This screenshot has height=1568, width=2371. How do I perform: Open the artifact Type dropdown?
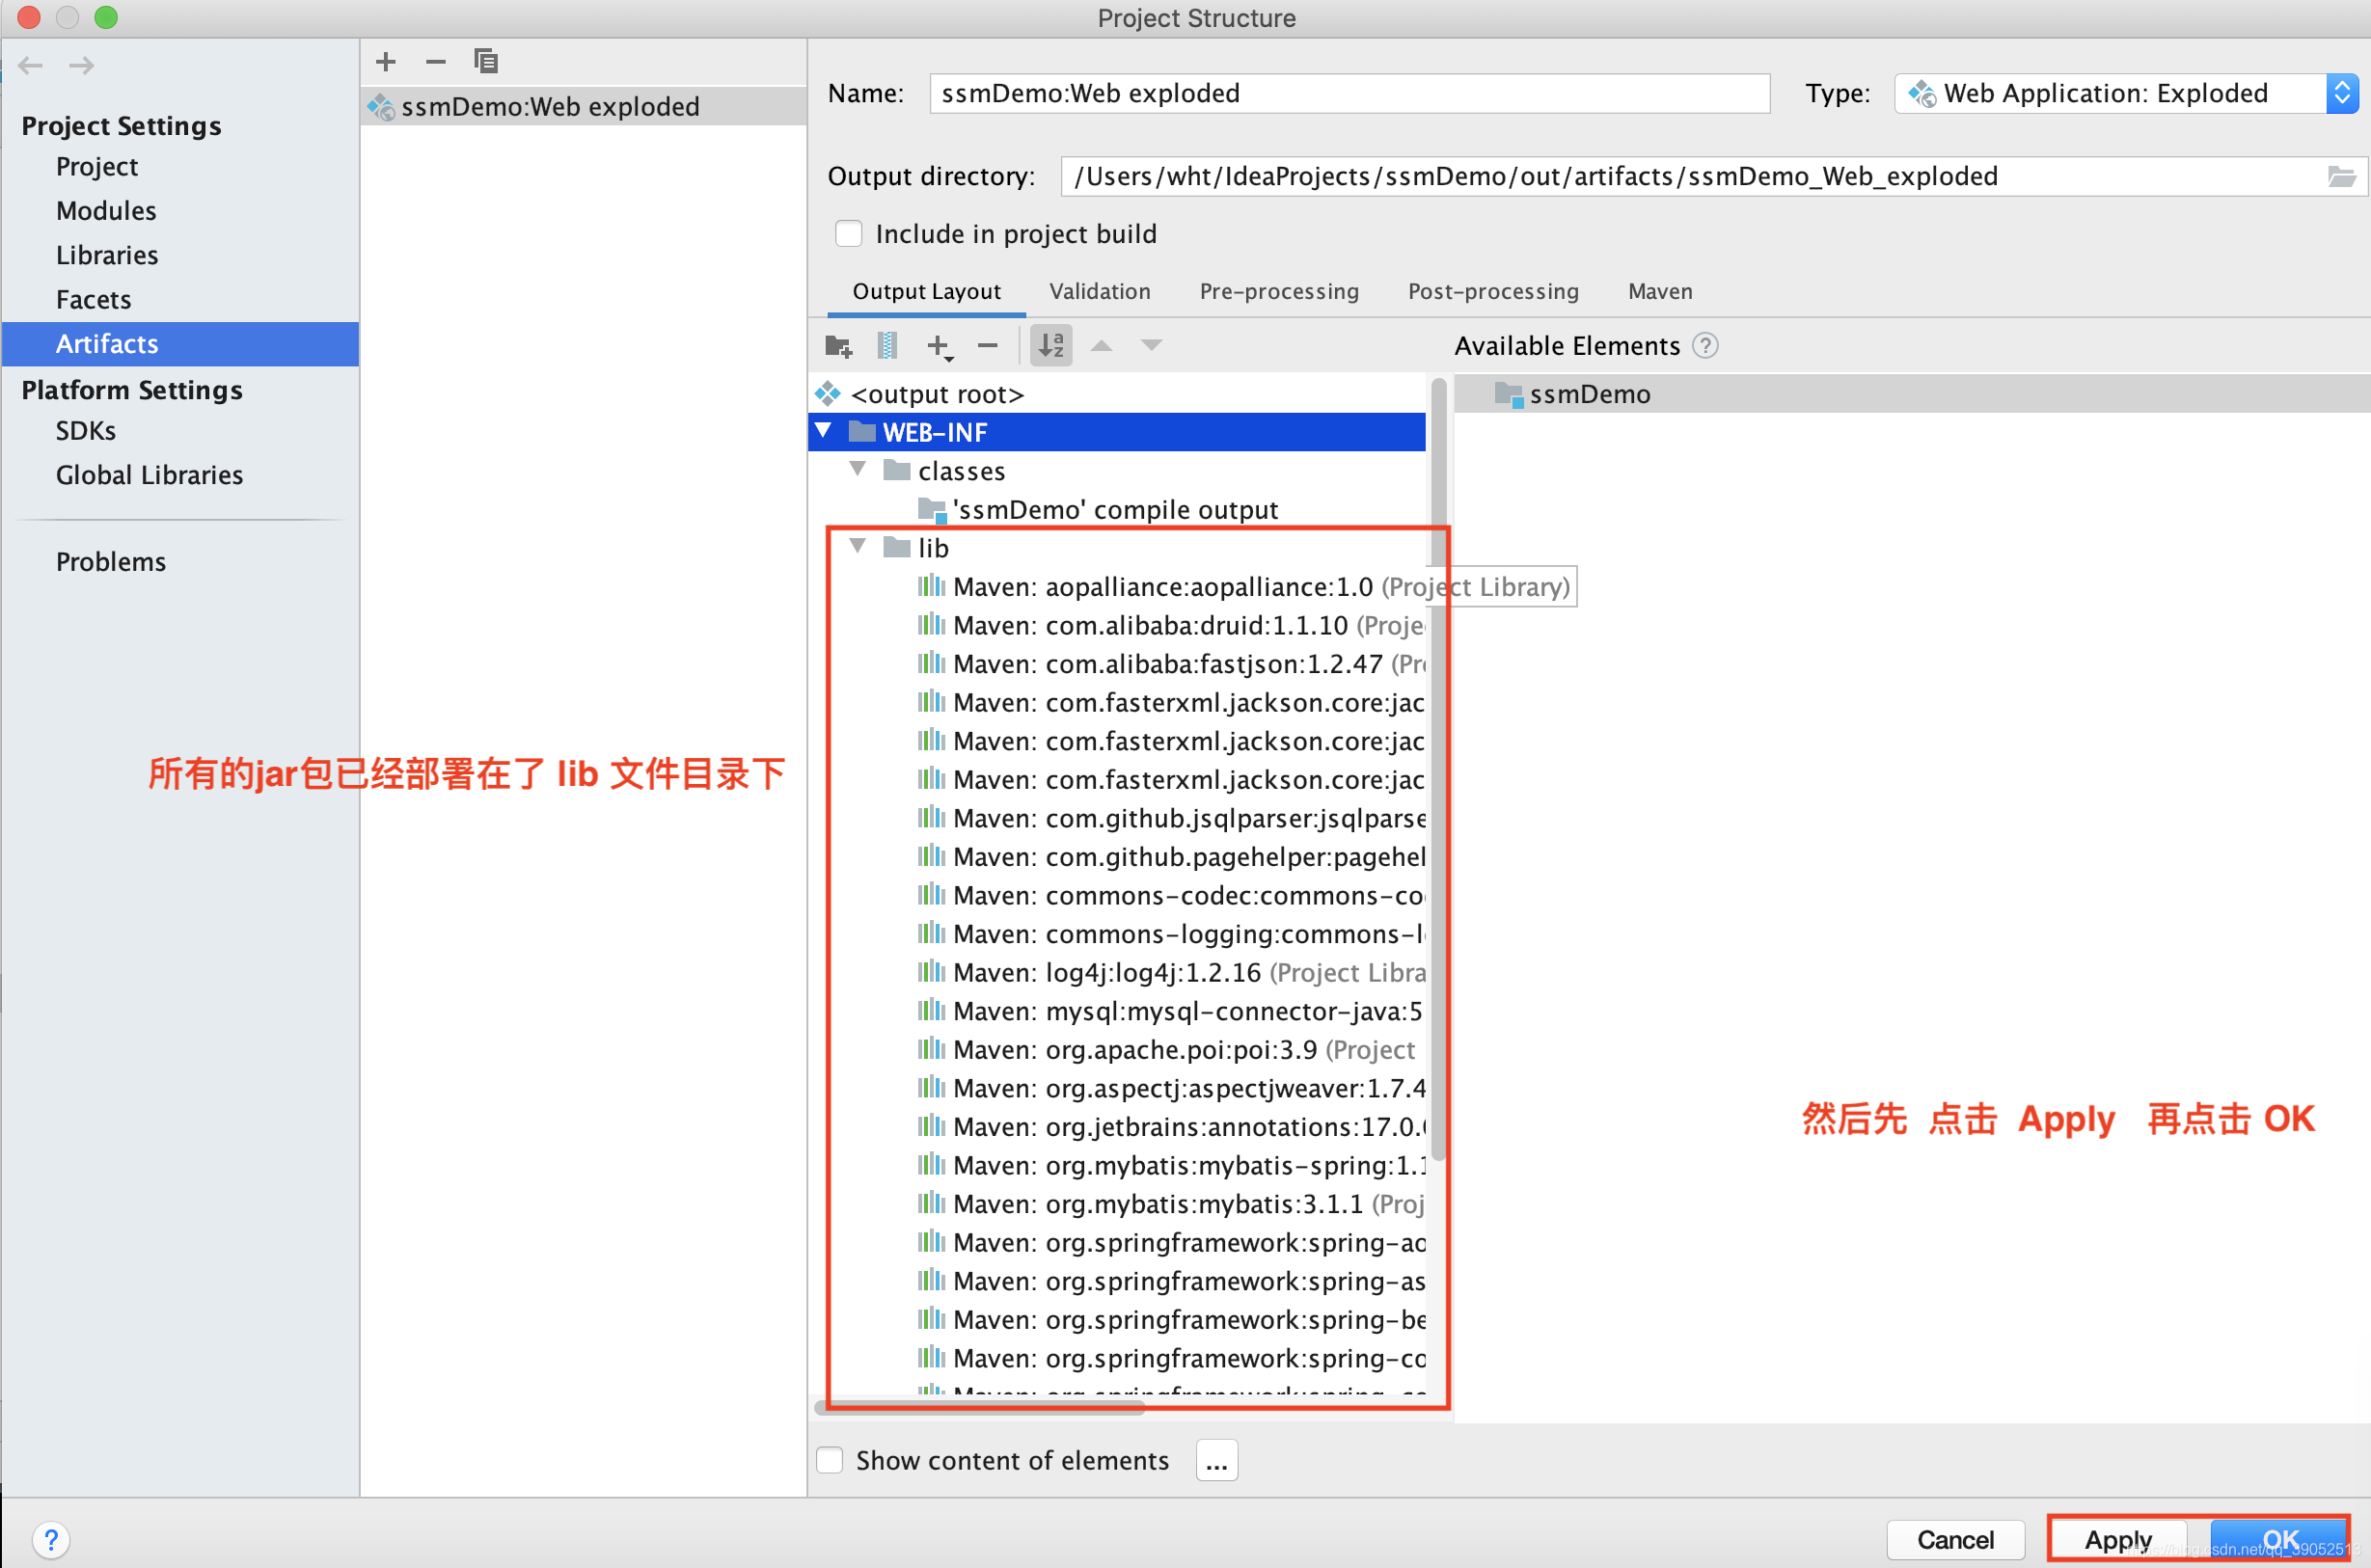pyautogui.click(x=2341, y=94)
